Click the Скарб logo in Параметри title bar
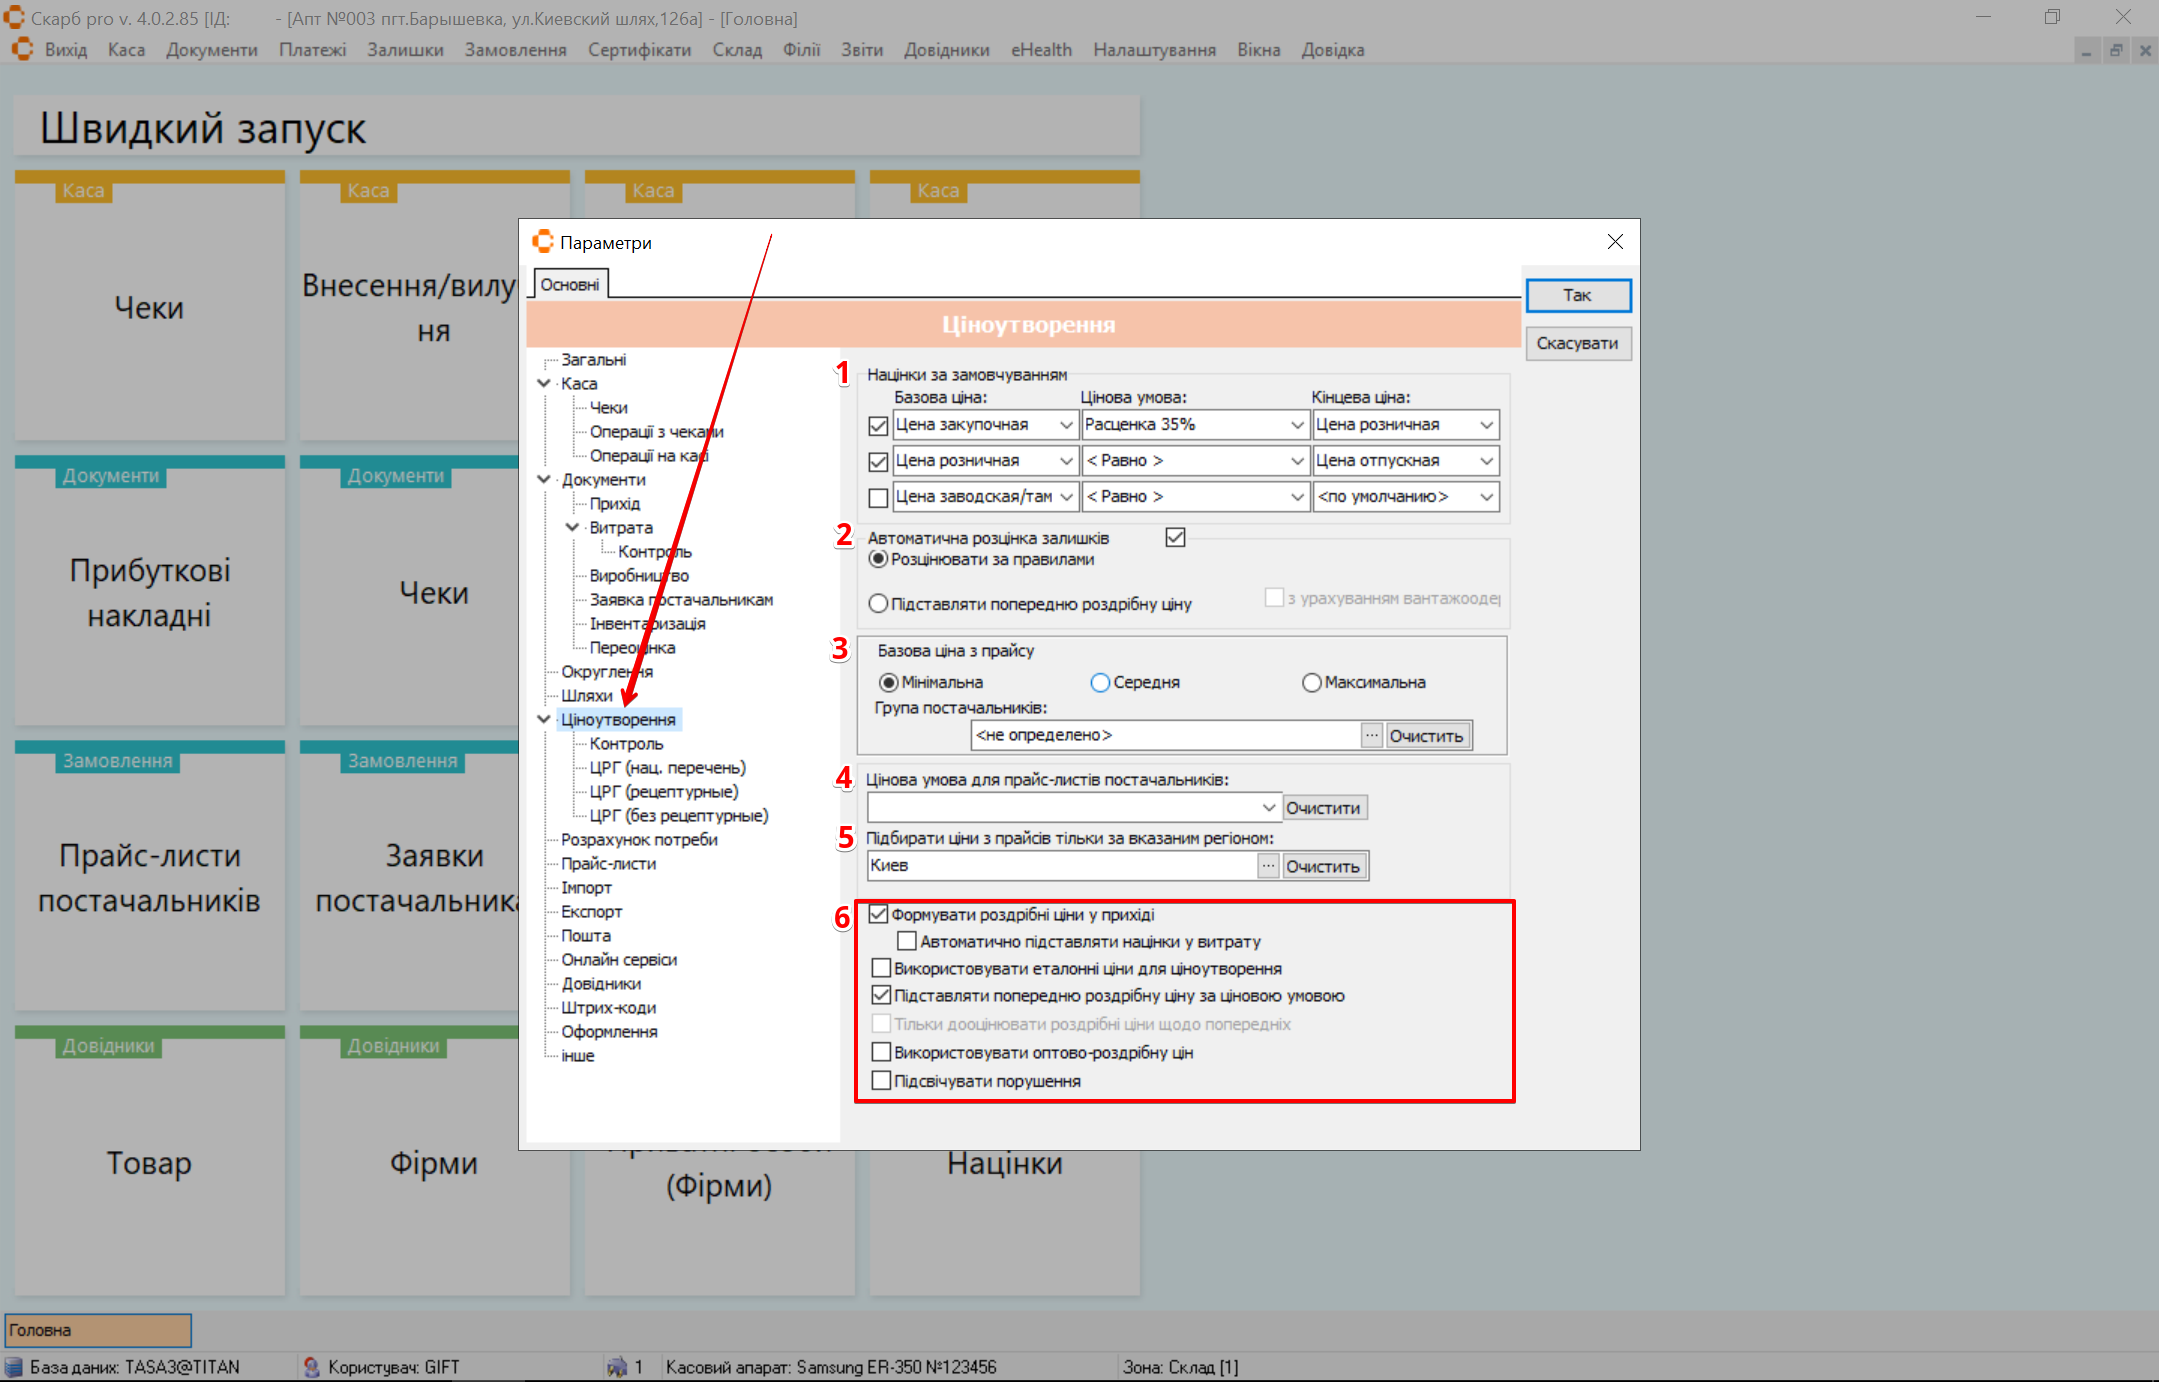This screenshot has height=1382, width=2159. pos(543,242)
